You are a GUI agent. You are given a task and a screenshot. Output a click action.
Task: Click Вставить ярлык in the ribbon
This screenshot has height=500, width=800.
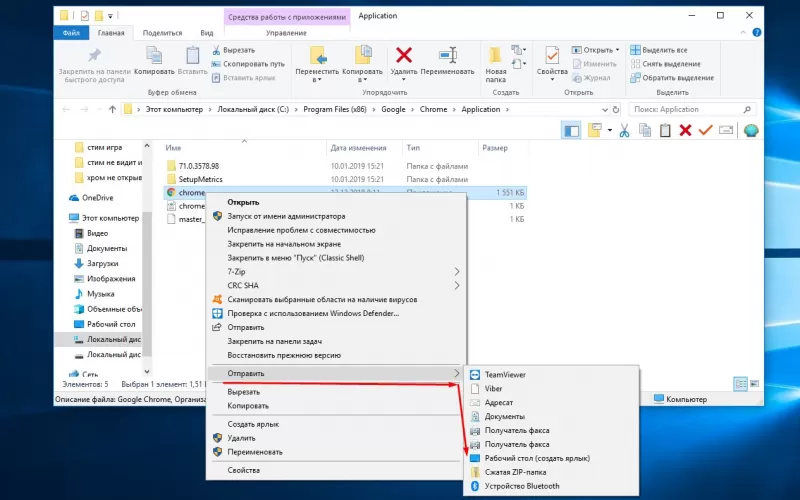(244, 78)
